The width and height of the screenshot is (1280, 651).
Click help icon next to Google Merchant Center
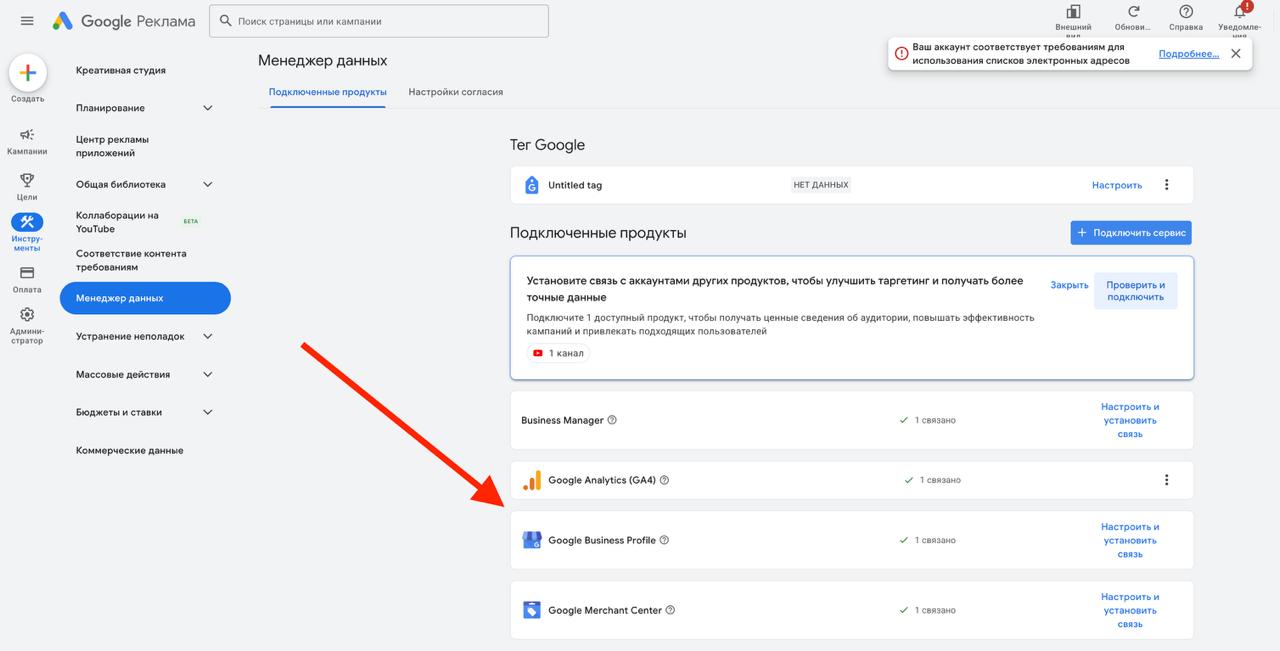[670, 610]
